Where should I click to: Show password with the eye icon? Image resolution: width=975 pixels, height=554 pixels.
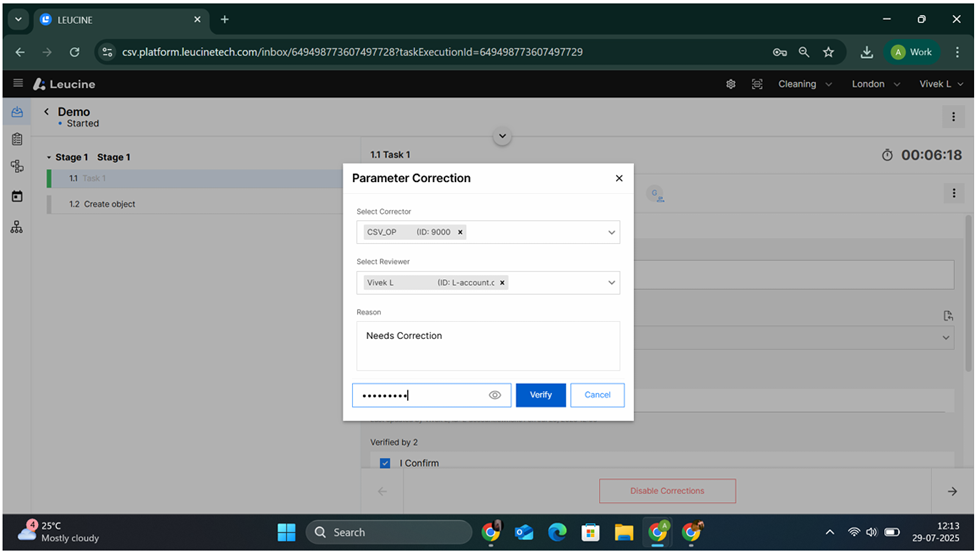[x=495, y=395]
